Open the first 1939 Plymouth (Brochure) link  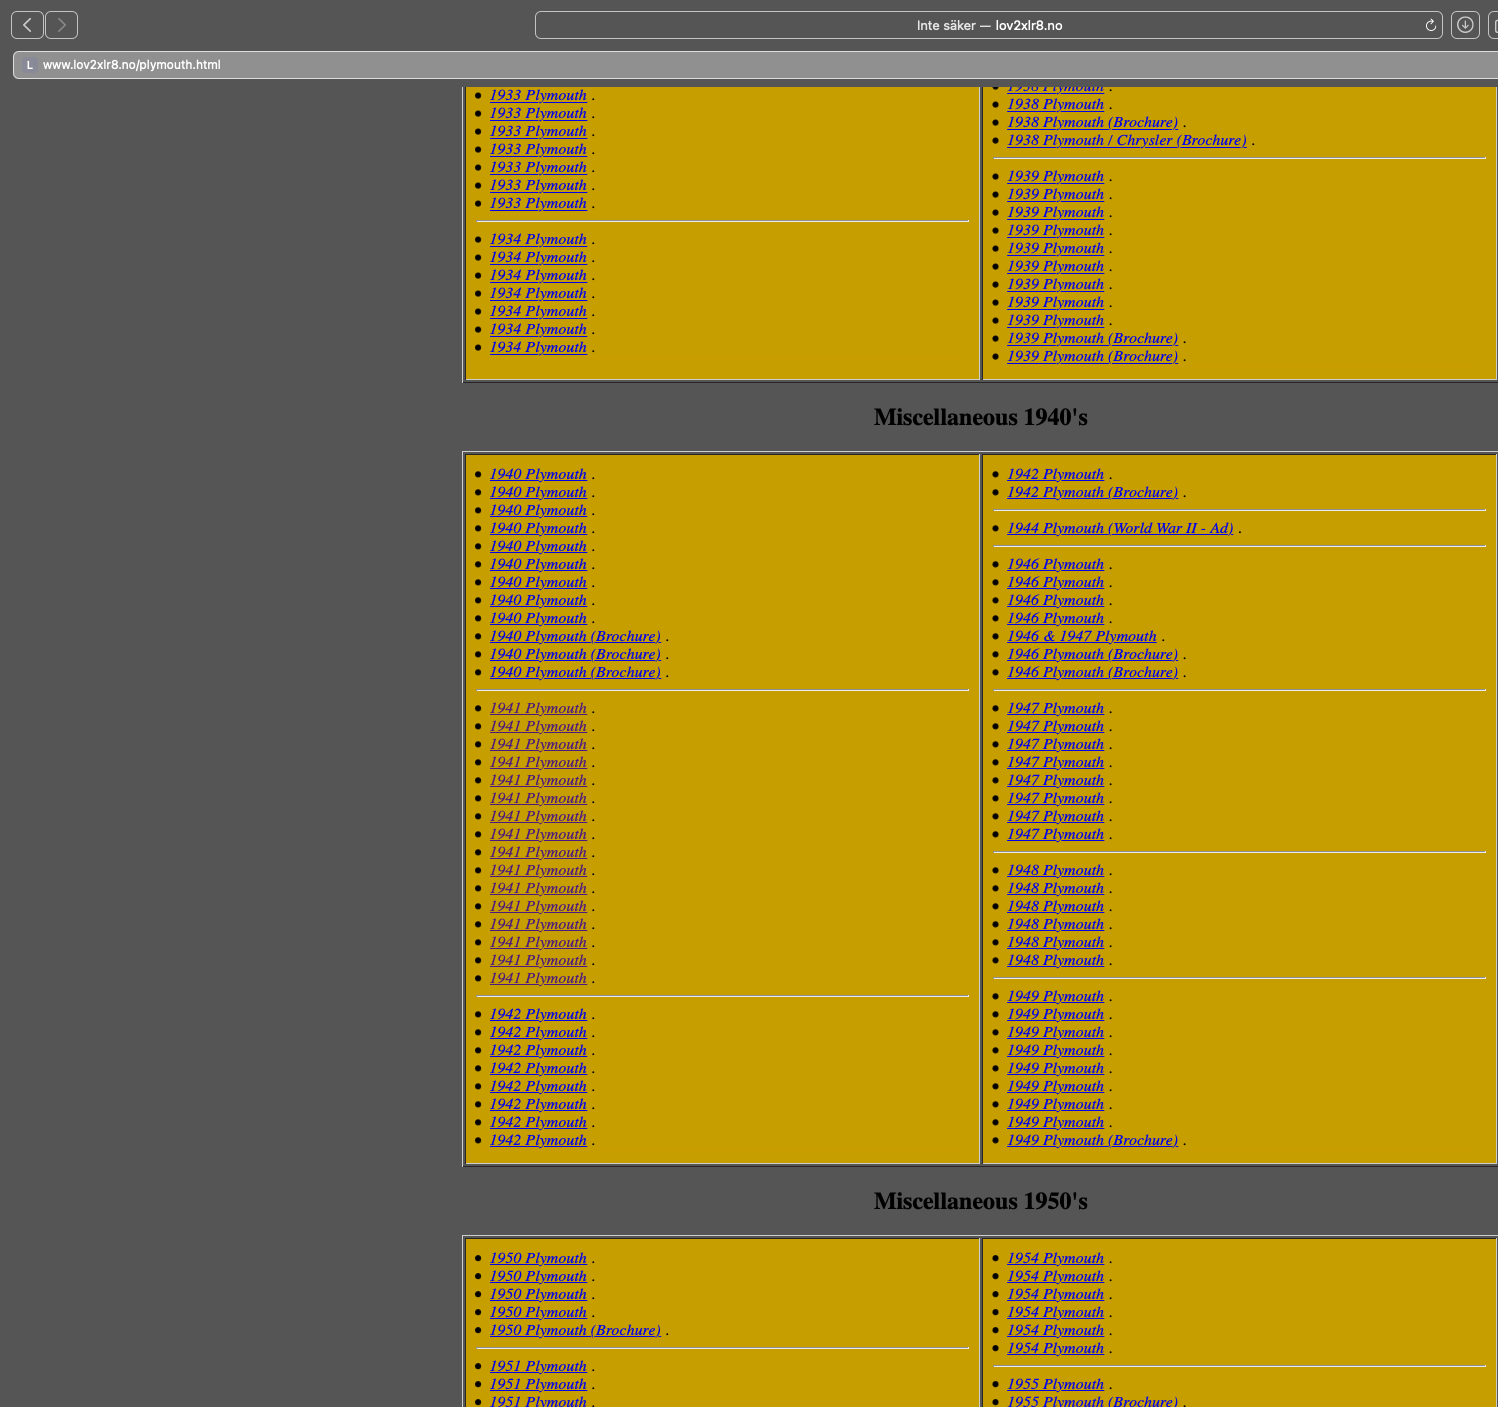1092,338
